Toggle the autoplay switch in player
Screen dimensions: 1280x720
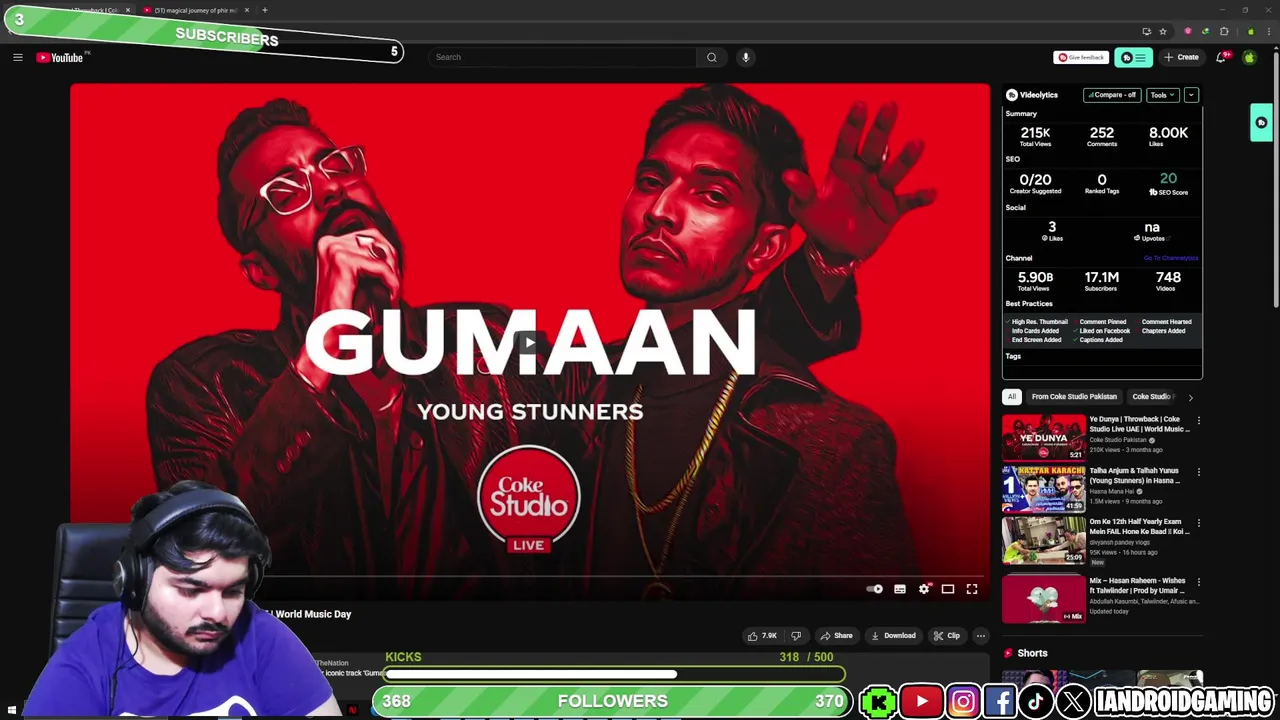pos(875,589)
